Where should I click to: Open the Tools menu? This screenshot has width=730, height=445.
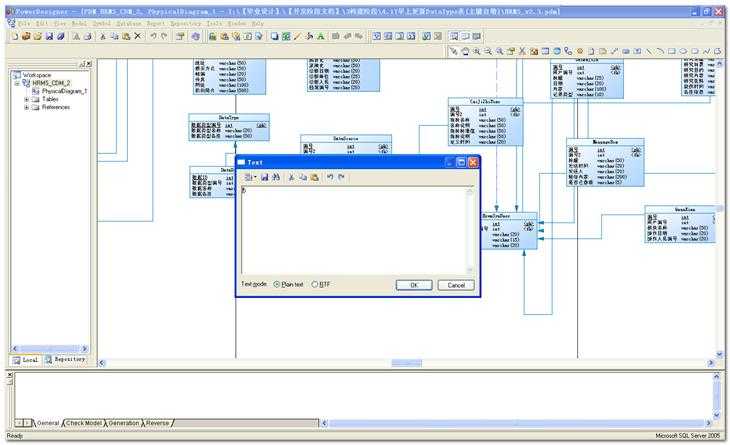(x=214, y=23)
